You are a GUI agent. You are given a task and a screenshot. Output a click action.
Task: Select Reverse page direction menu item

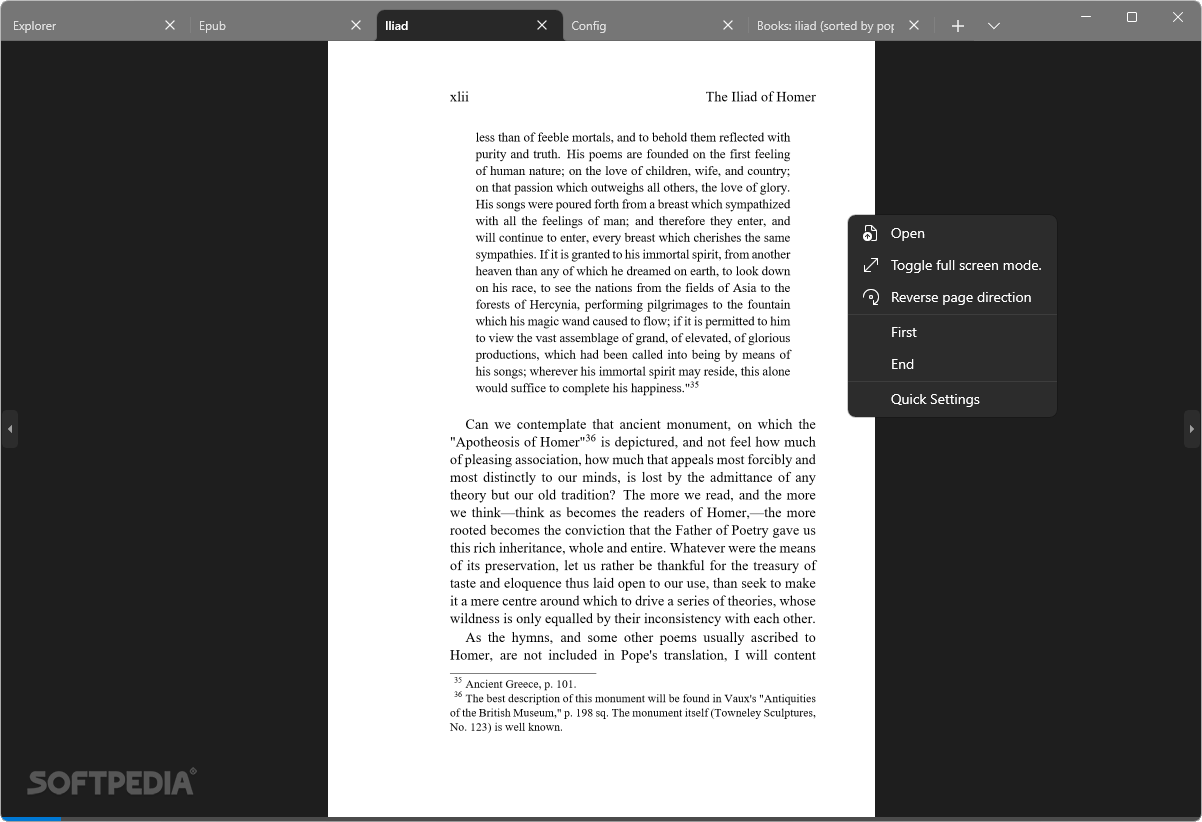point(952,297)
